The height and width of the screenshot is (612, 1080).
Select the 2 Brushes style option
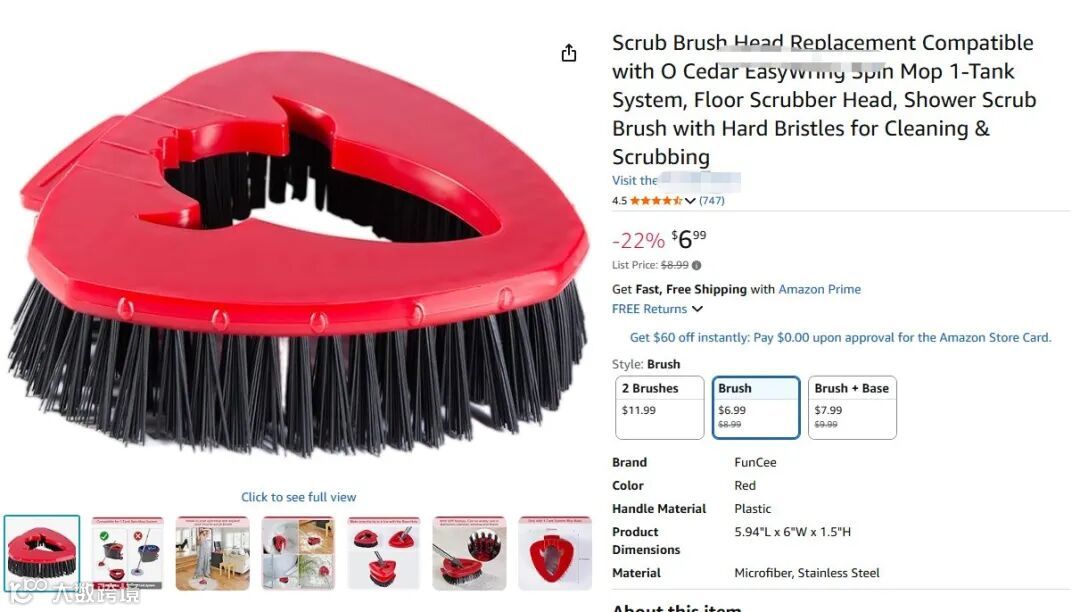click(660, 408)
